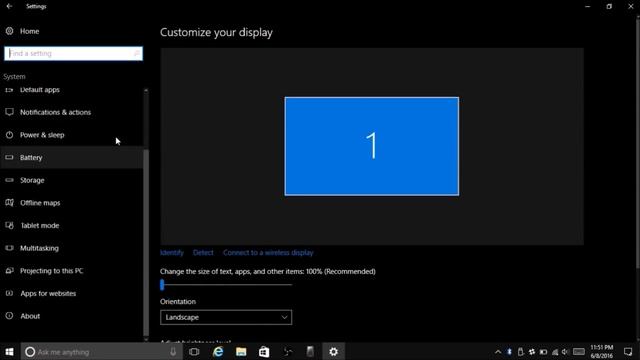Click the search magnifier icon in search box
Viewport: 640px width, 360px height.
137,53
